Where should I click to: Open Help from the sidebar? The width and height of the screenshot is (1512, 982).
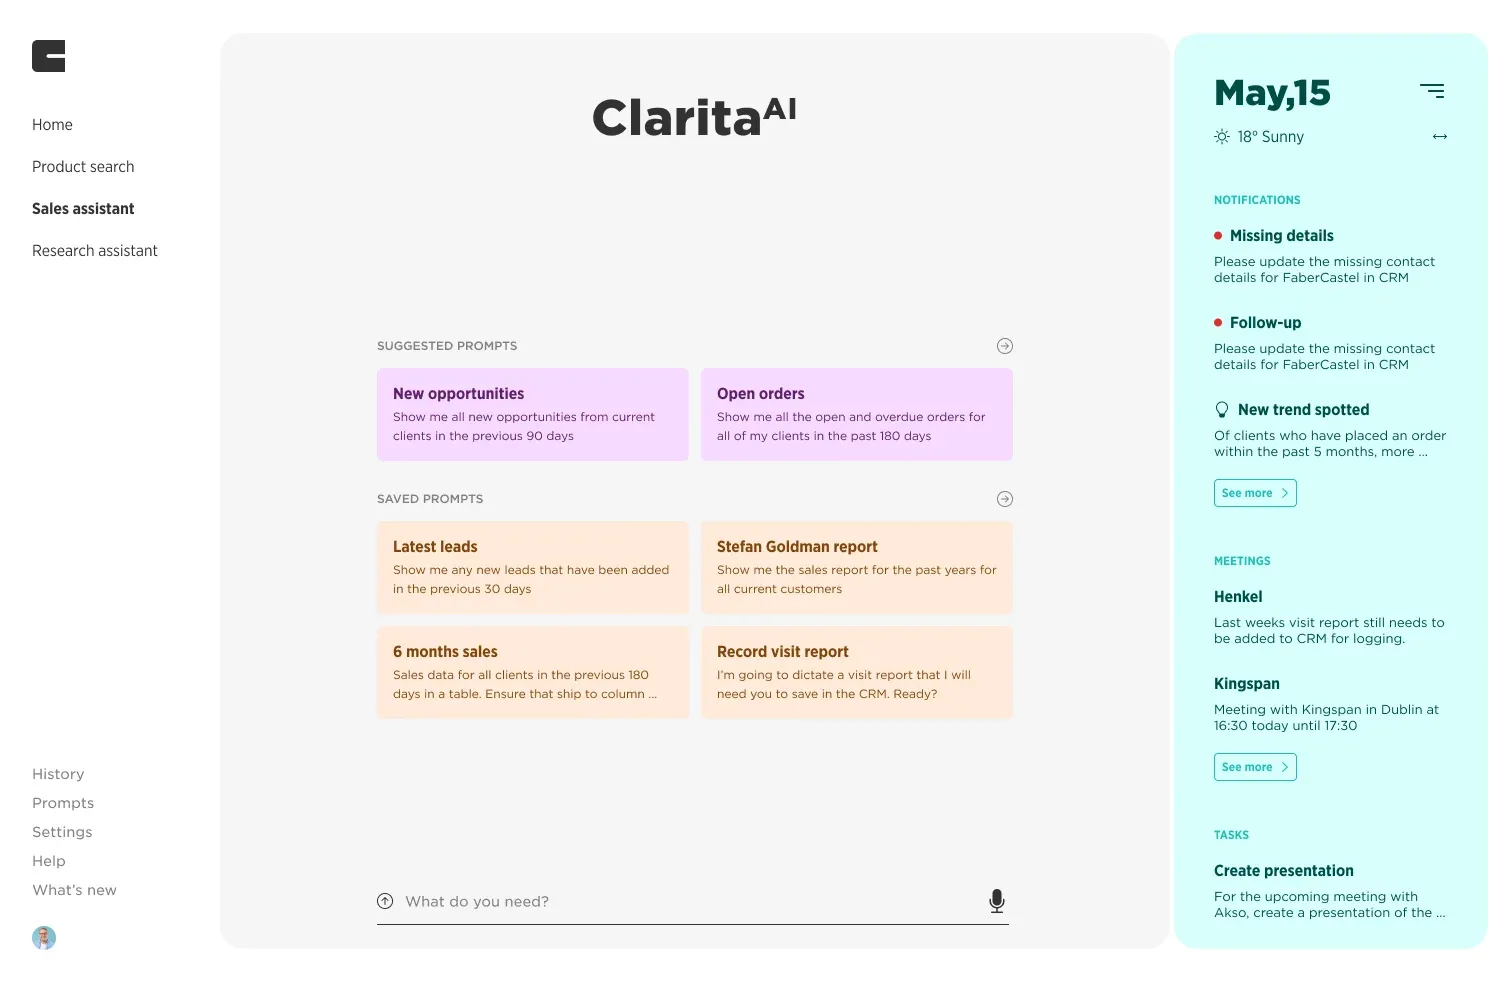click(49, 861)
